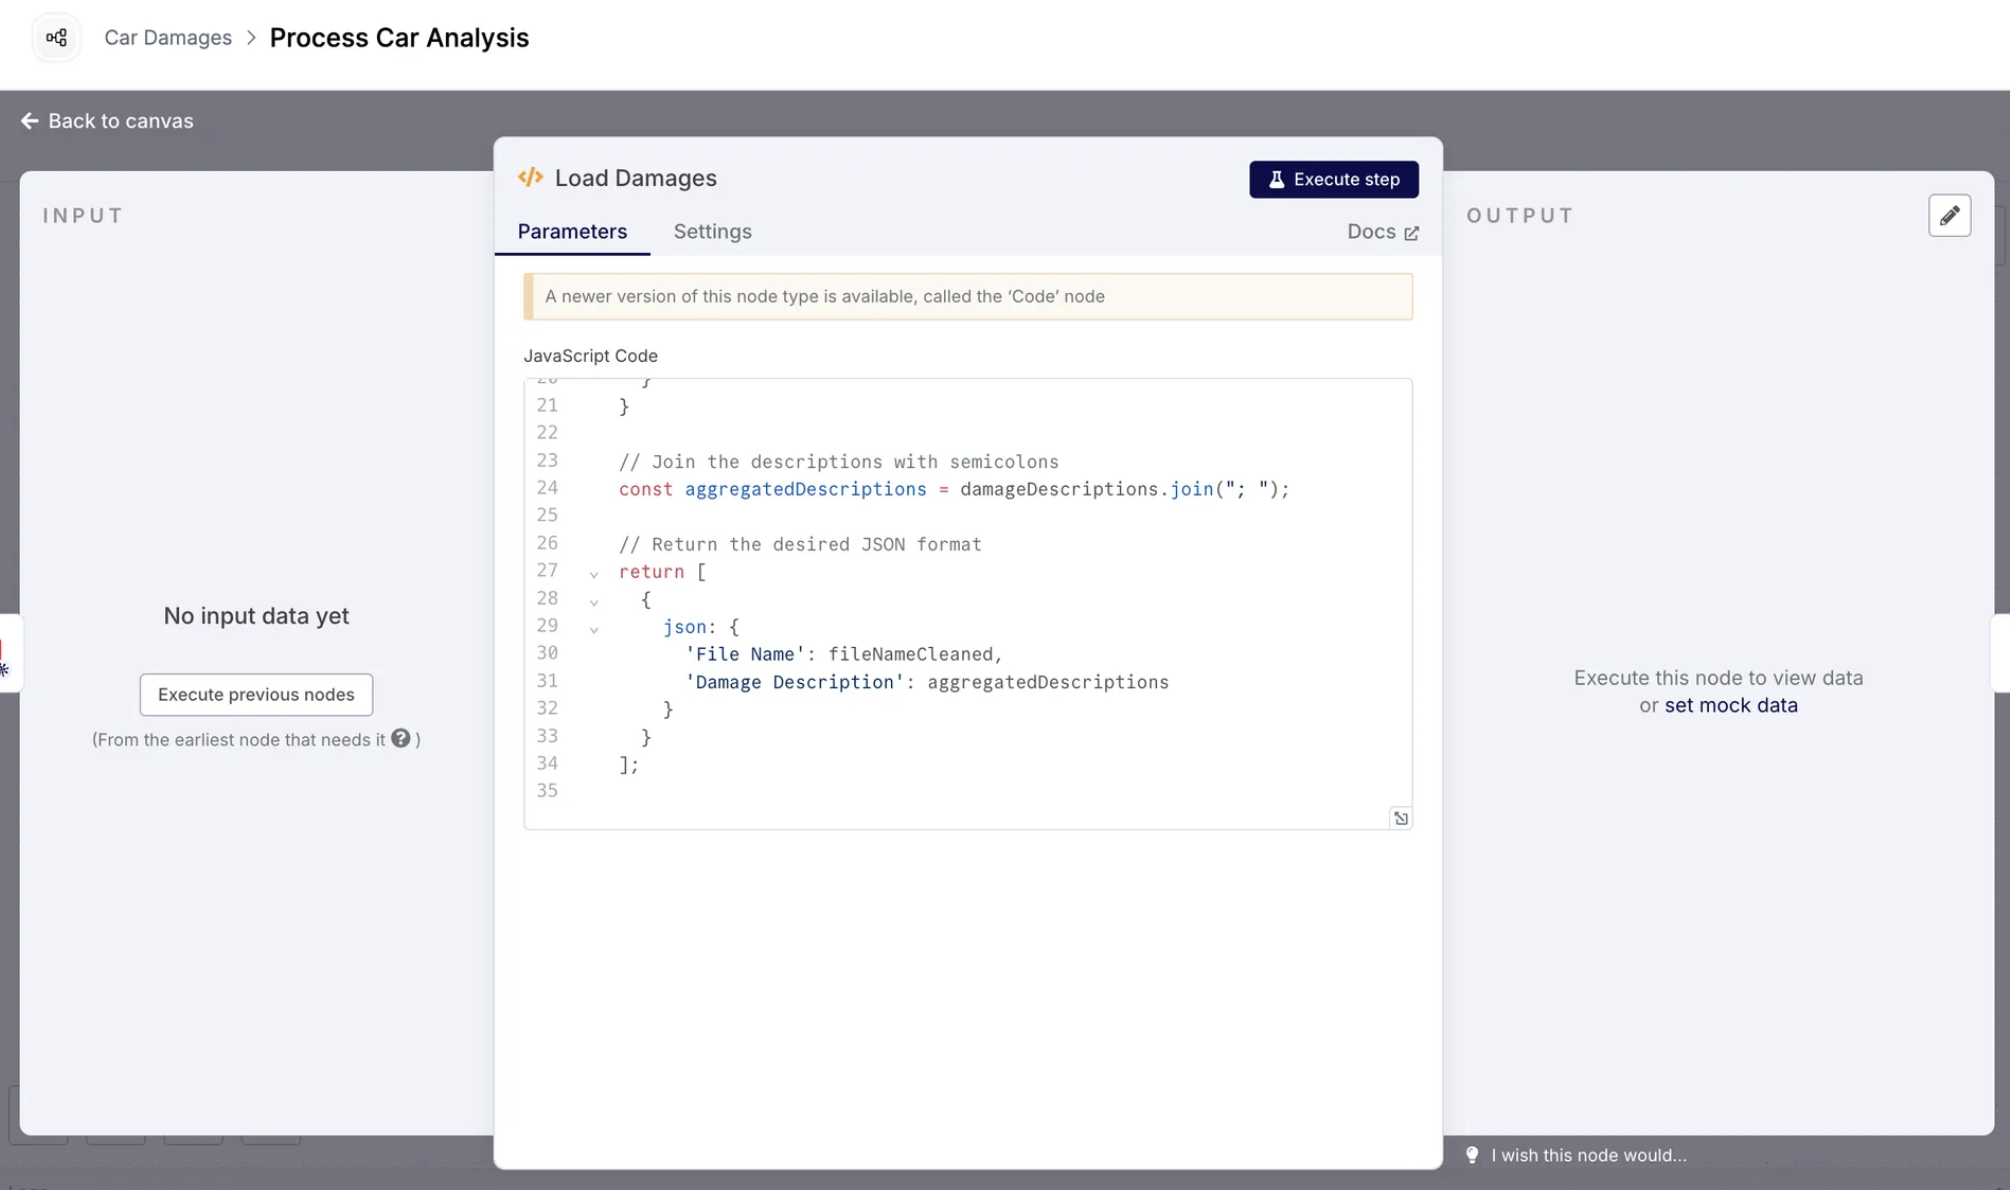Click the 'No input data yet' message

256,616
